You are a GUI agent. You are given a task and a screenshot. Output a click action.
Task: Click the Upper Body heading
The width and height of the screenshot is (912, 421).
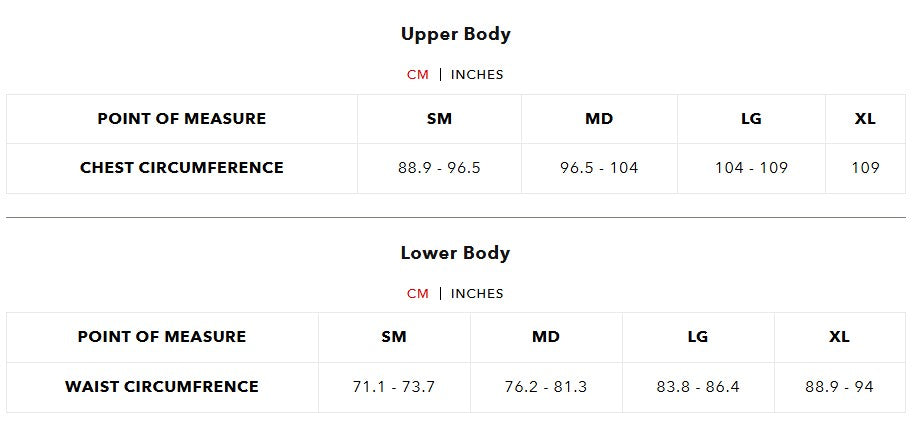[x=455, y=34]
